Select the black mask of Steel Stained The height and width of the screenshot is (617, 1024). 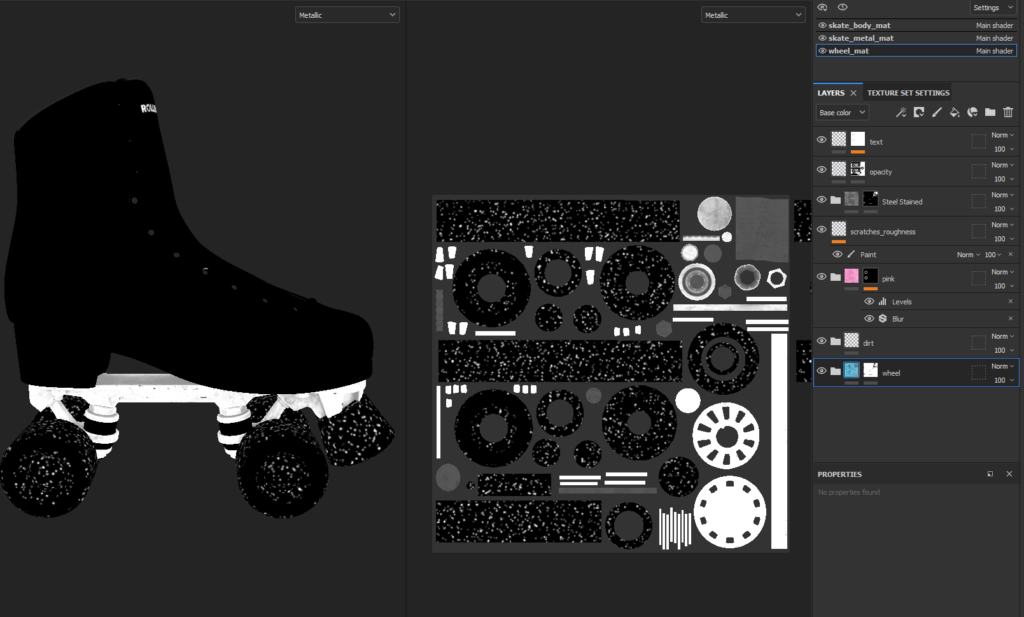coord(871,198)
